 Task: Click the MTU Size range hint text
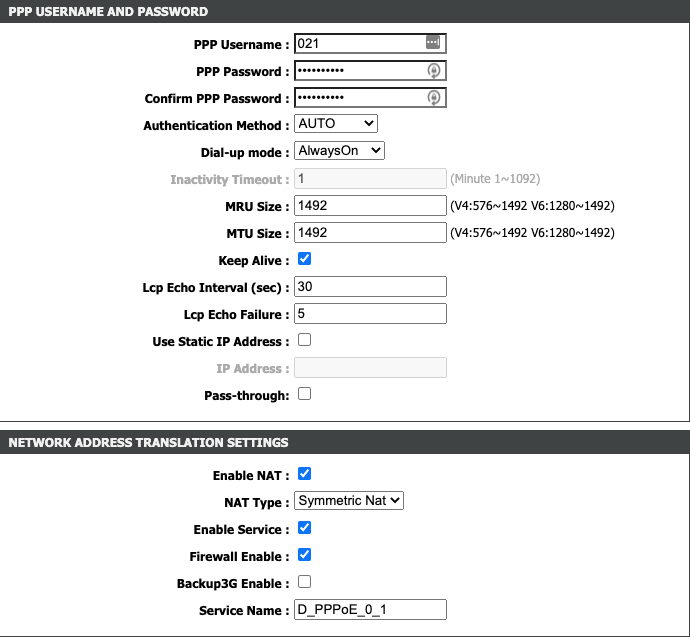532,233
